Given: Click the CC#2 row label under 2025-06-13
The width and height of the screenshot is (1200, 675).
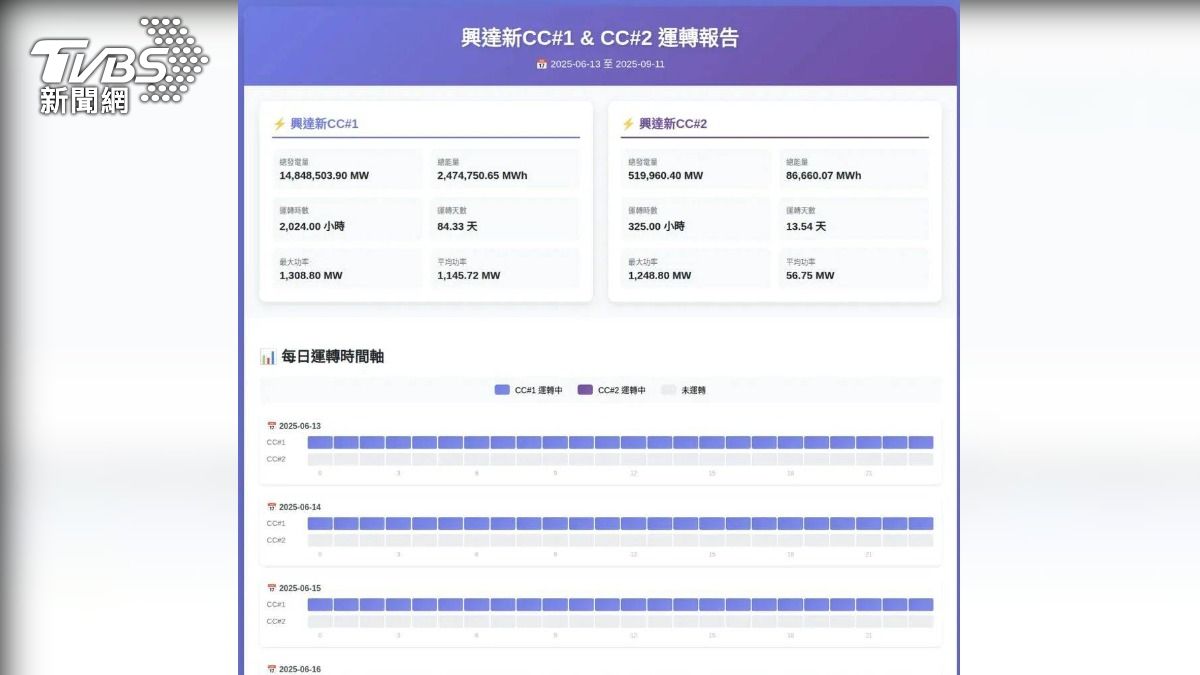Looking at the screenshot, I should (x=276, y=459).
